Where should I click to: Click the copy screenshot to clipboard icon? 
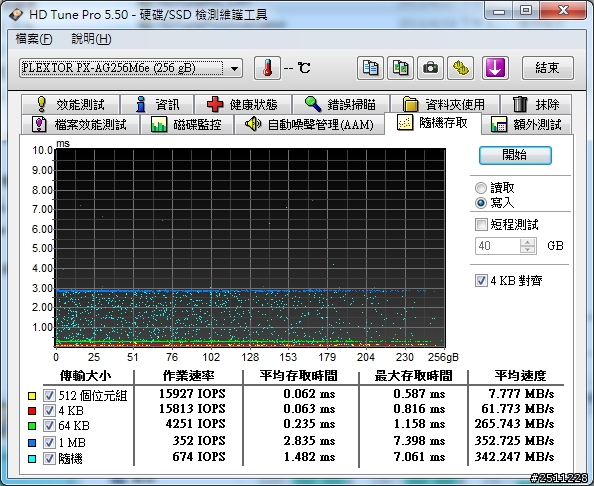tap(400, 68)
